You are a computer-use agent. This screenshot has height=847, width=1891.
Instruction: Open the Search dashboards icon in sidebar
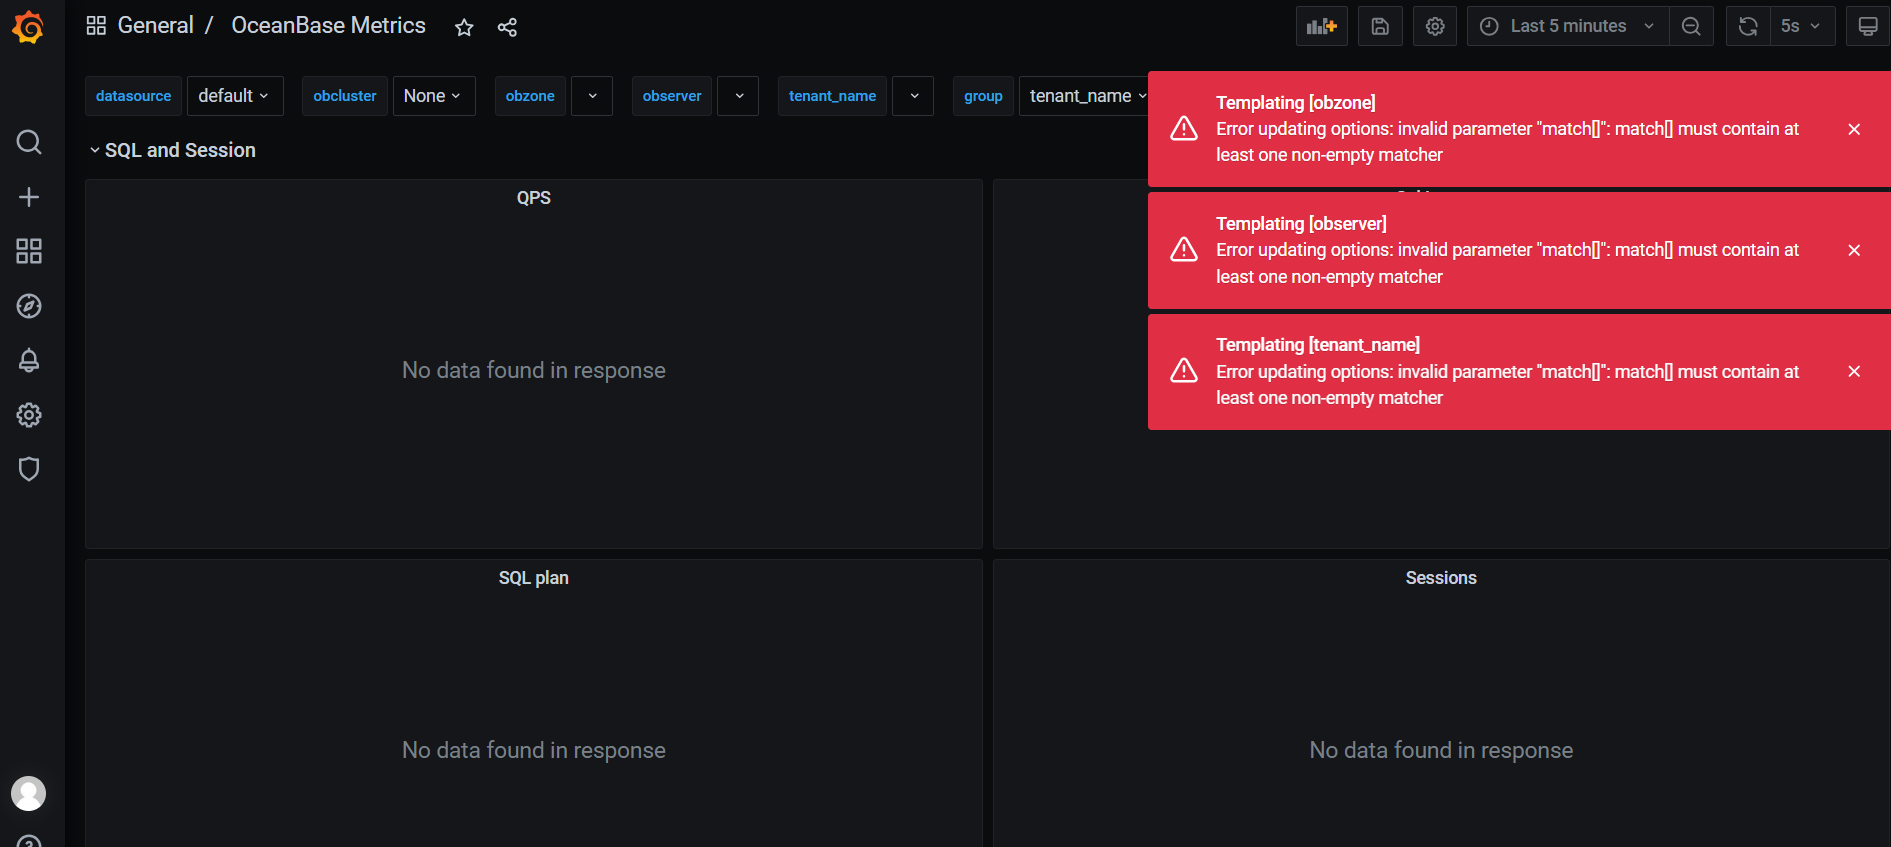pyautogui.click(x=29, y=142)
